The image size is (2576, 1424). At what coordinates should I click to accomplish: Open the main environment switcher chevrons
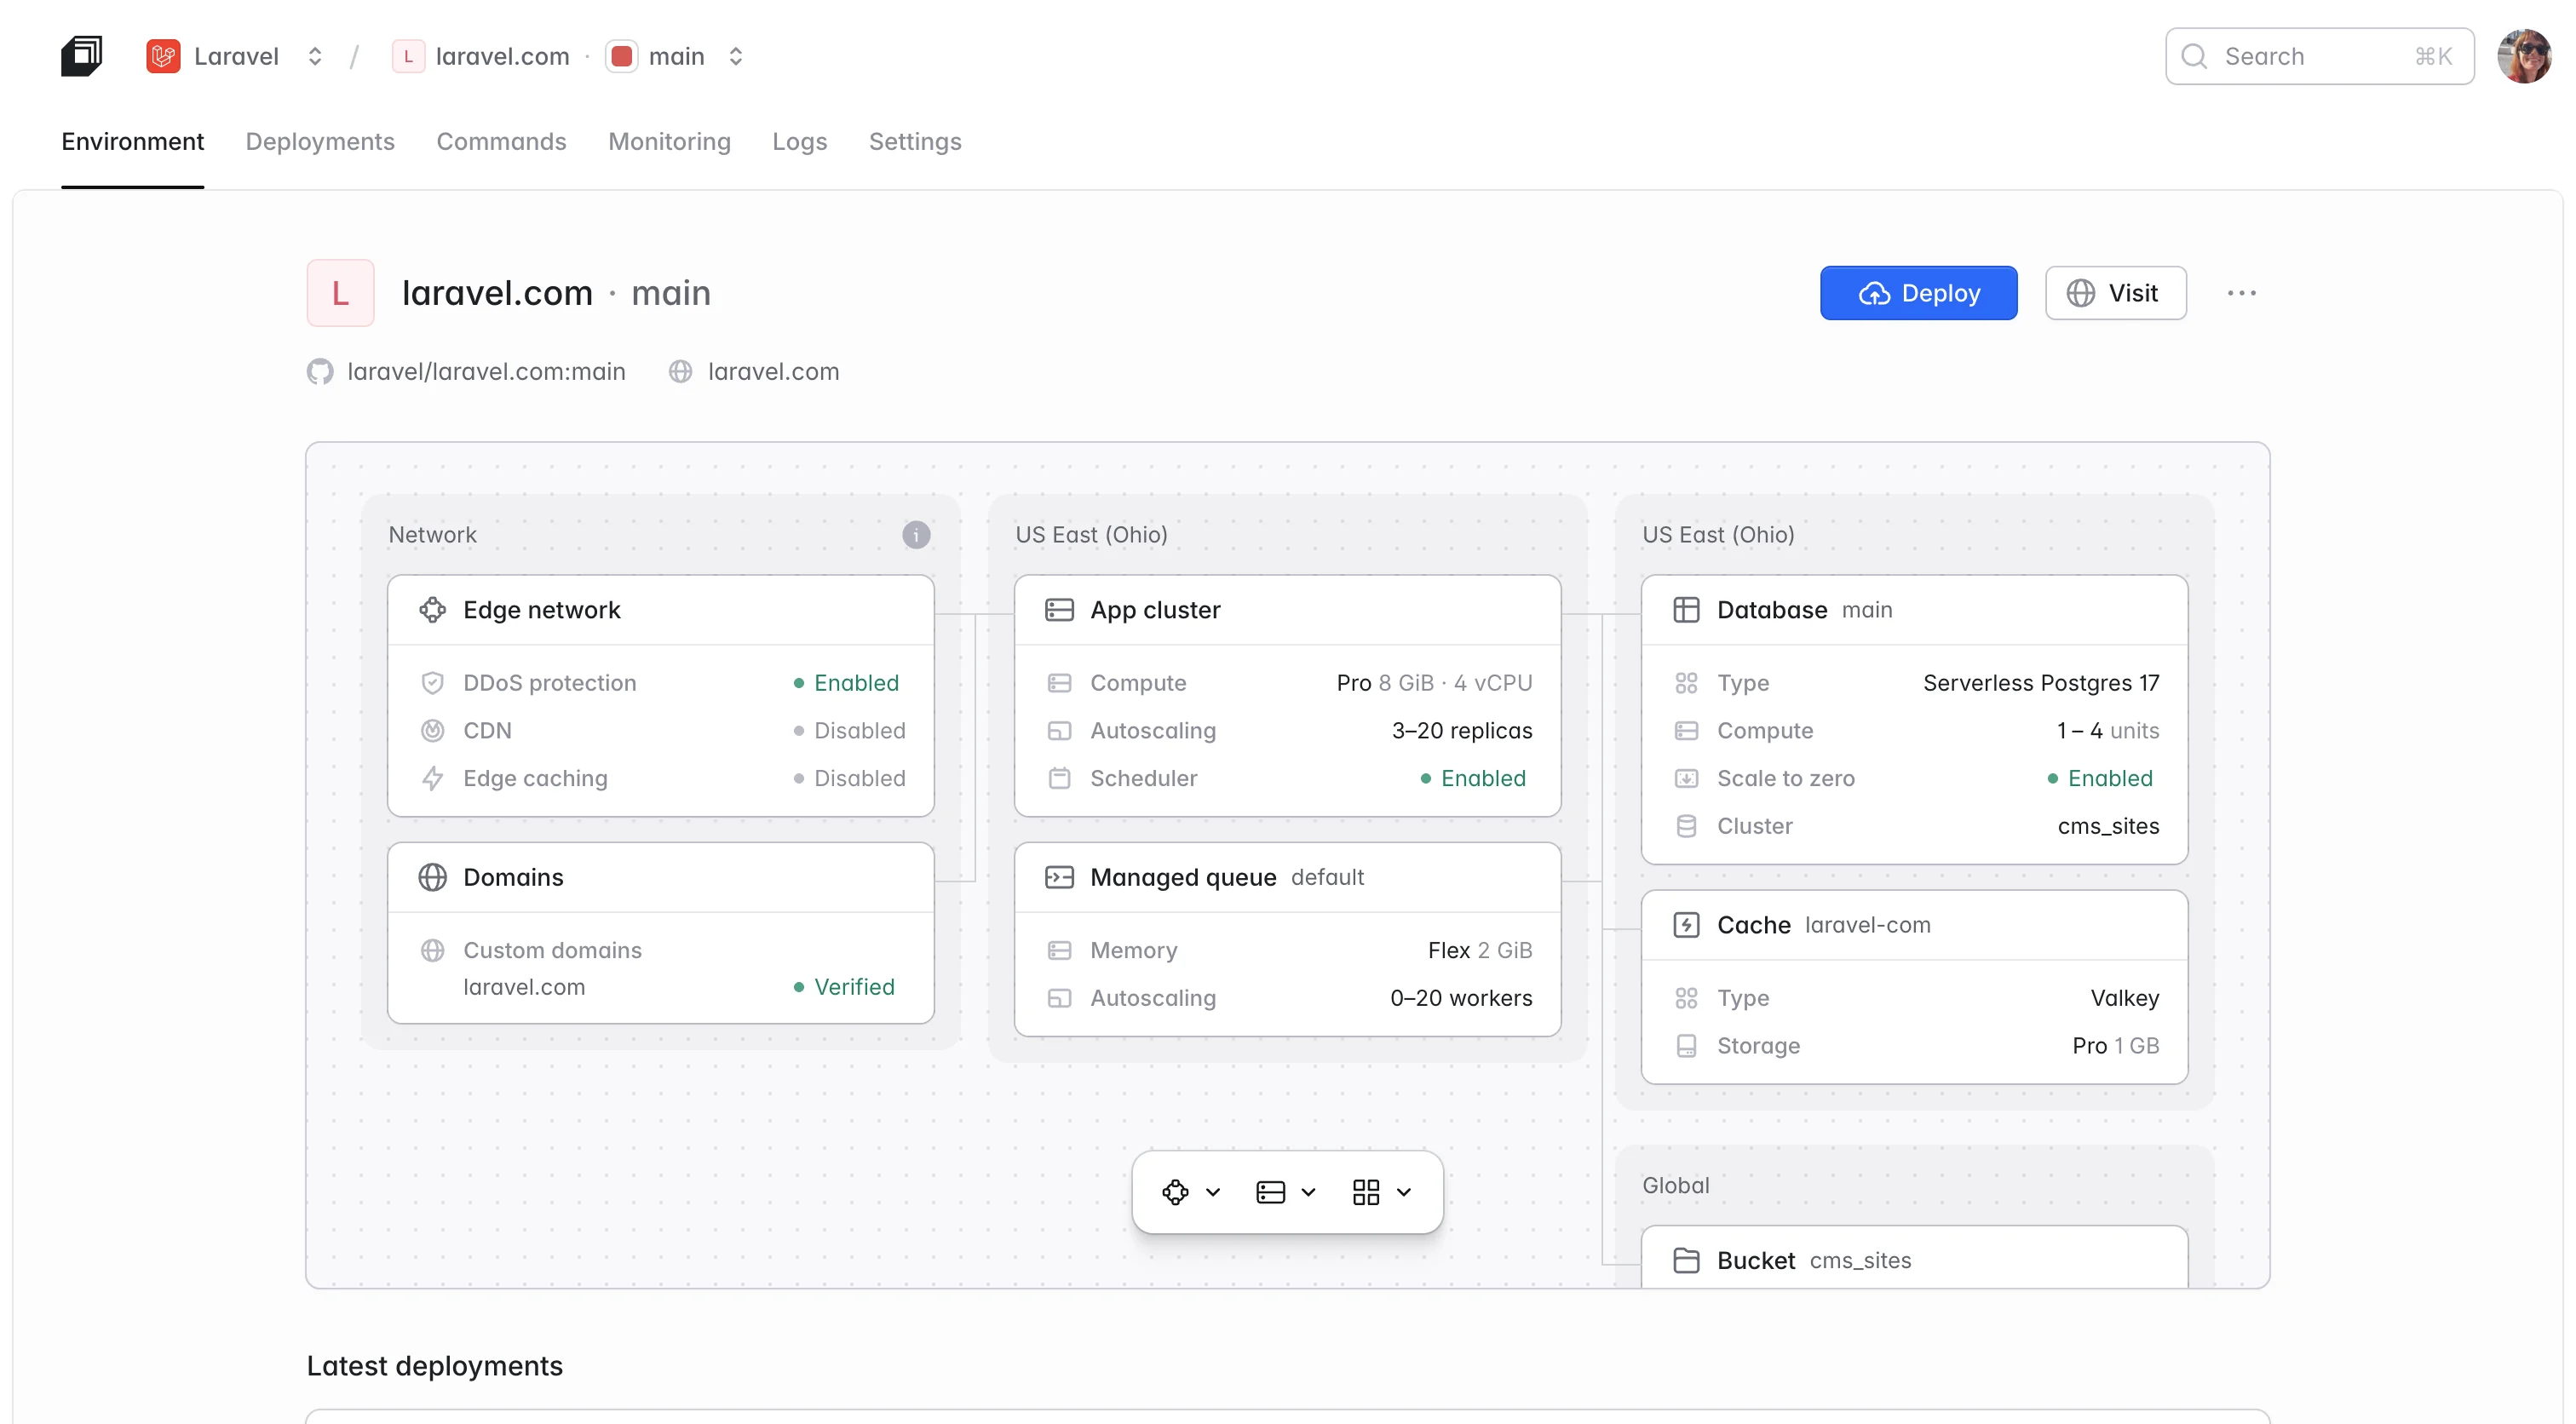click(x=736, y=56)
